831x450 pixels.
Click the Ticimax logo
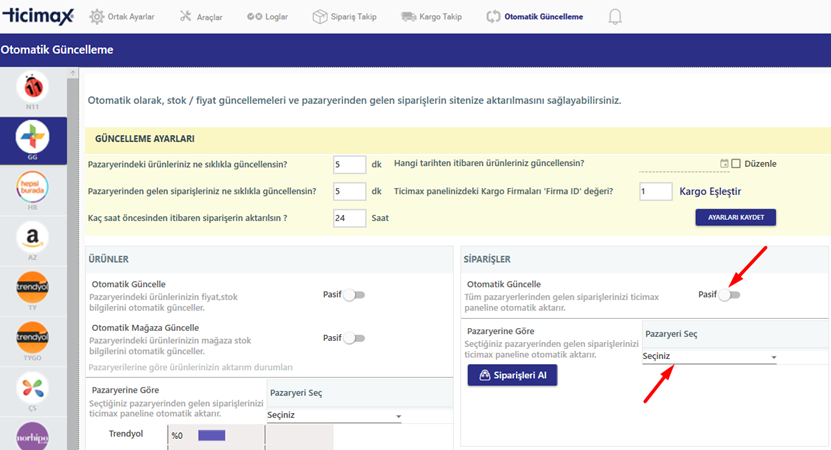pyautogui.click(x=38, y=16)
